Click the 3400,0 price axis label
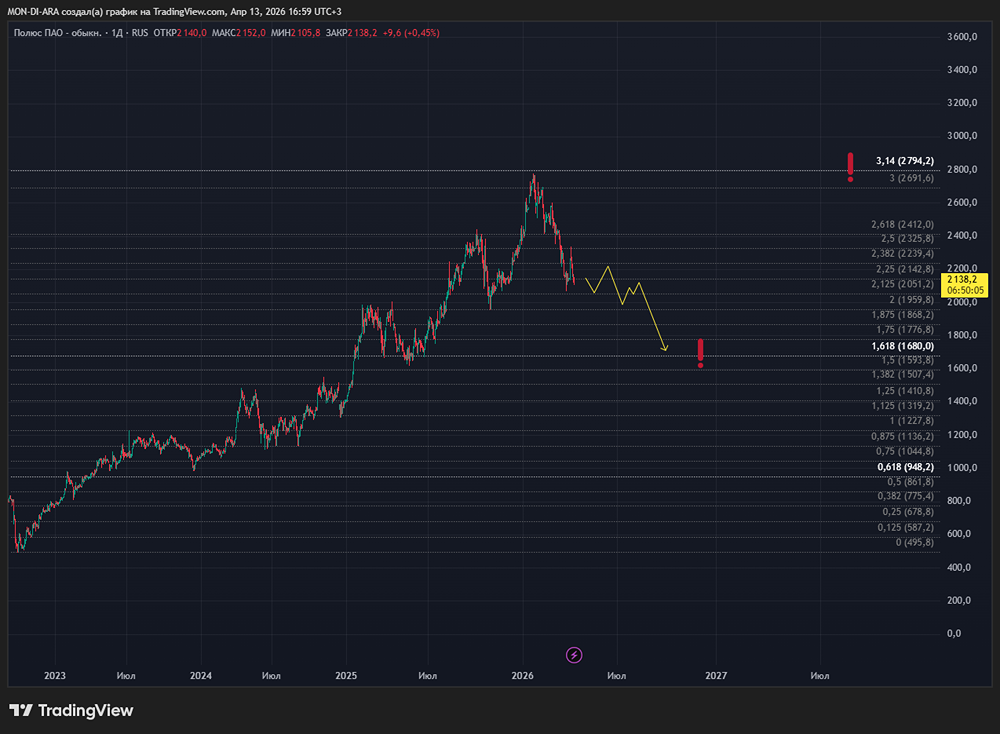This screenshot has height=734, width=1000. 962,70
